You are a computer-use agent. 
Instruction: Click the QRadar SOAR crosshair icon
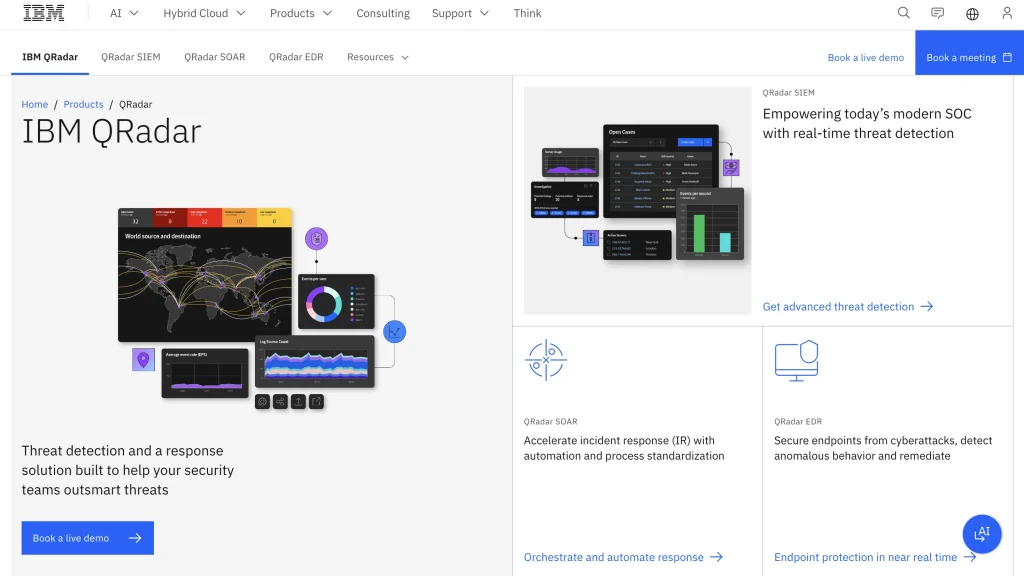(546, 360)
